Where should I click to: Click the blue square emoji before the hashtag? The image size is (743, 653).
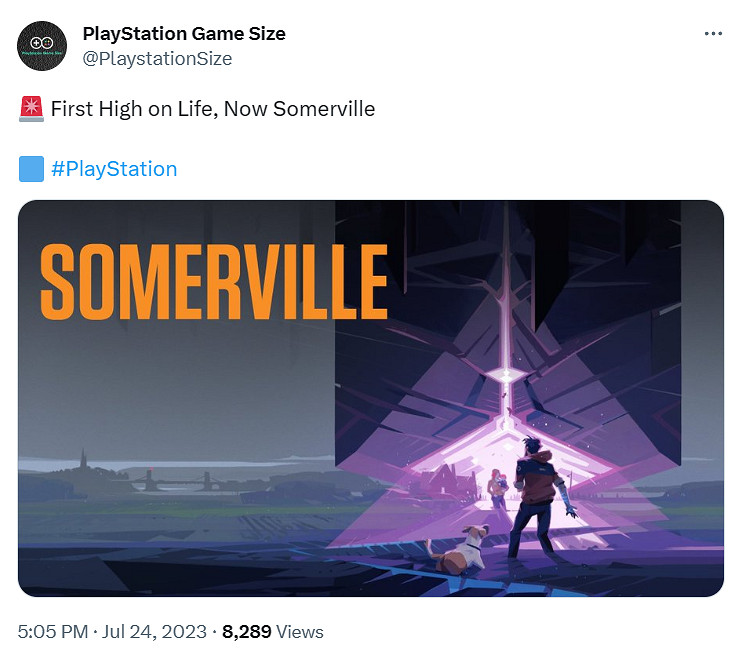[31, 169]
